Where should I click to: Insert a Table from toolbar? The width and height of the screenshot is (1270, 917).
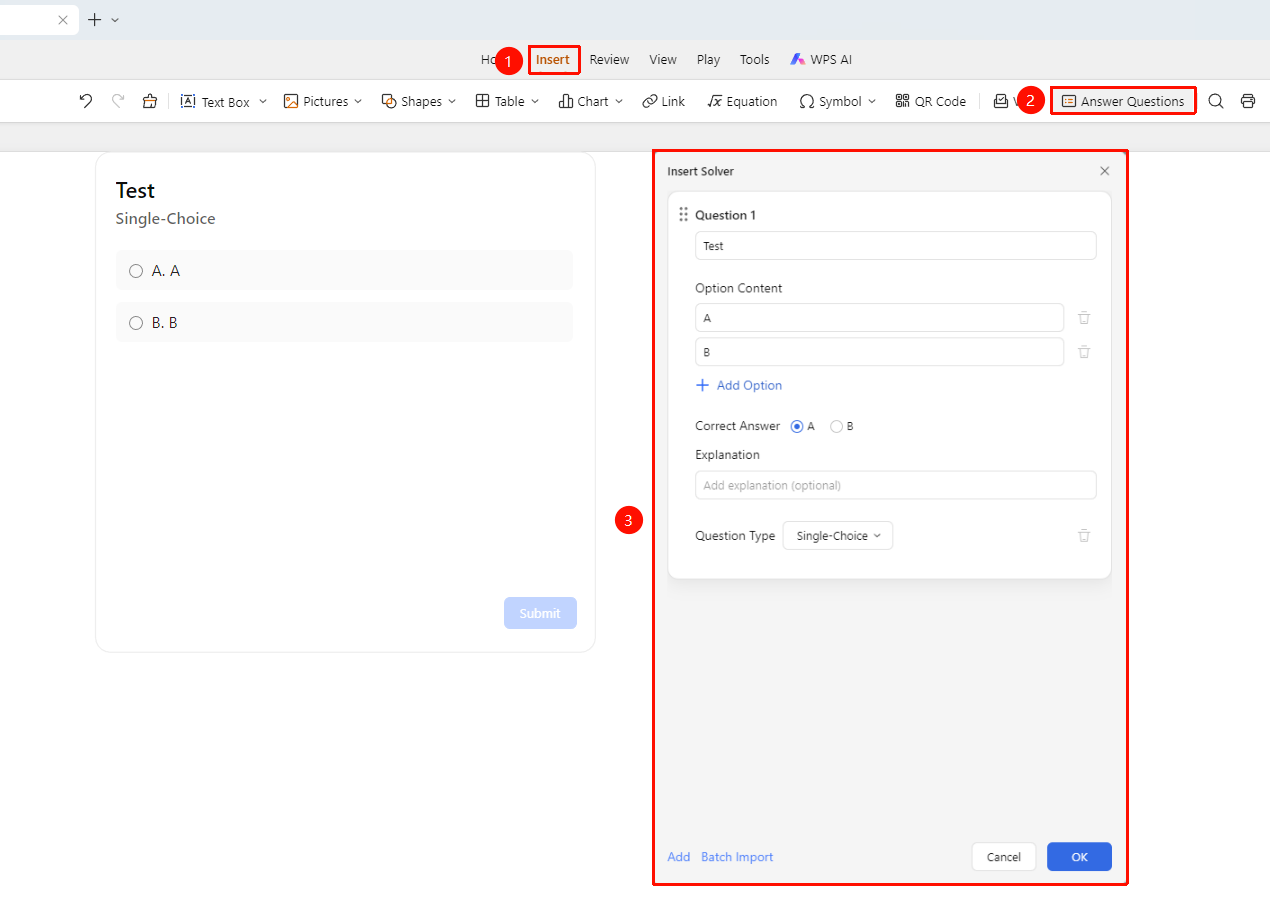507,101
